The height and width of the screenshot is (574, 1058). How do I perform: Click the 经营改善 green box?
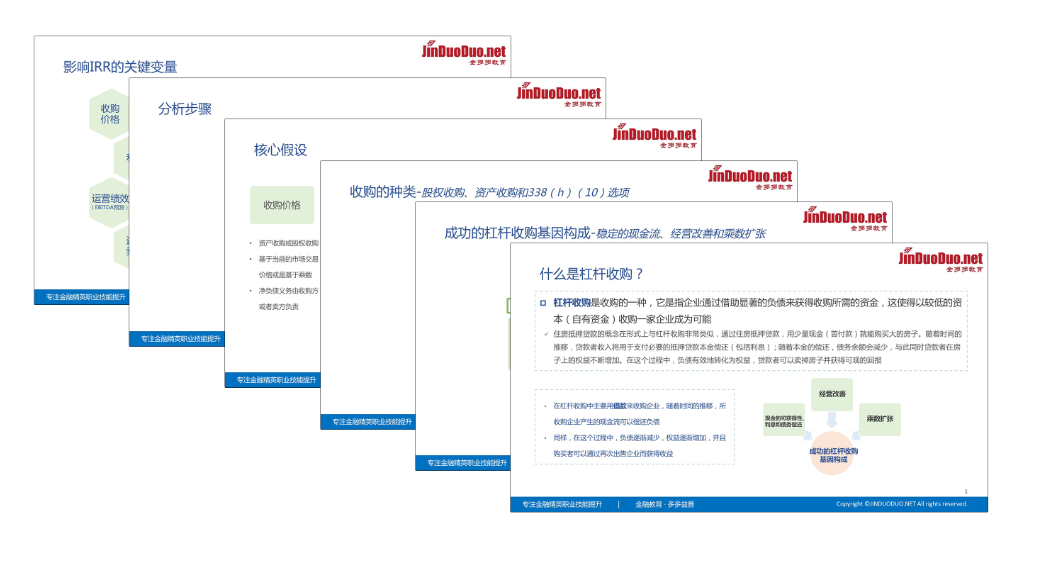click(x=832, y=394)
